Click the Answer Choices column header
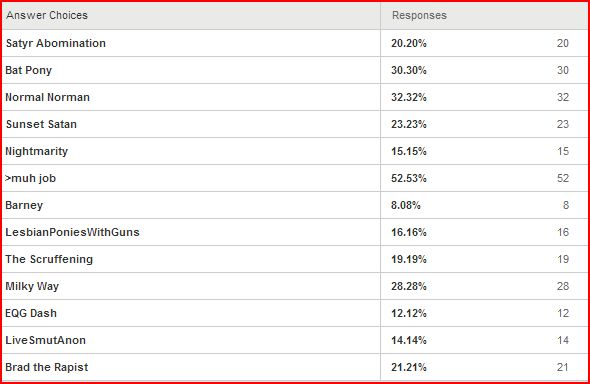 point(47,15)
